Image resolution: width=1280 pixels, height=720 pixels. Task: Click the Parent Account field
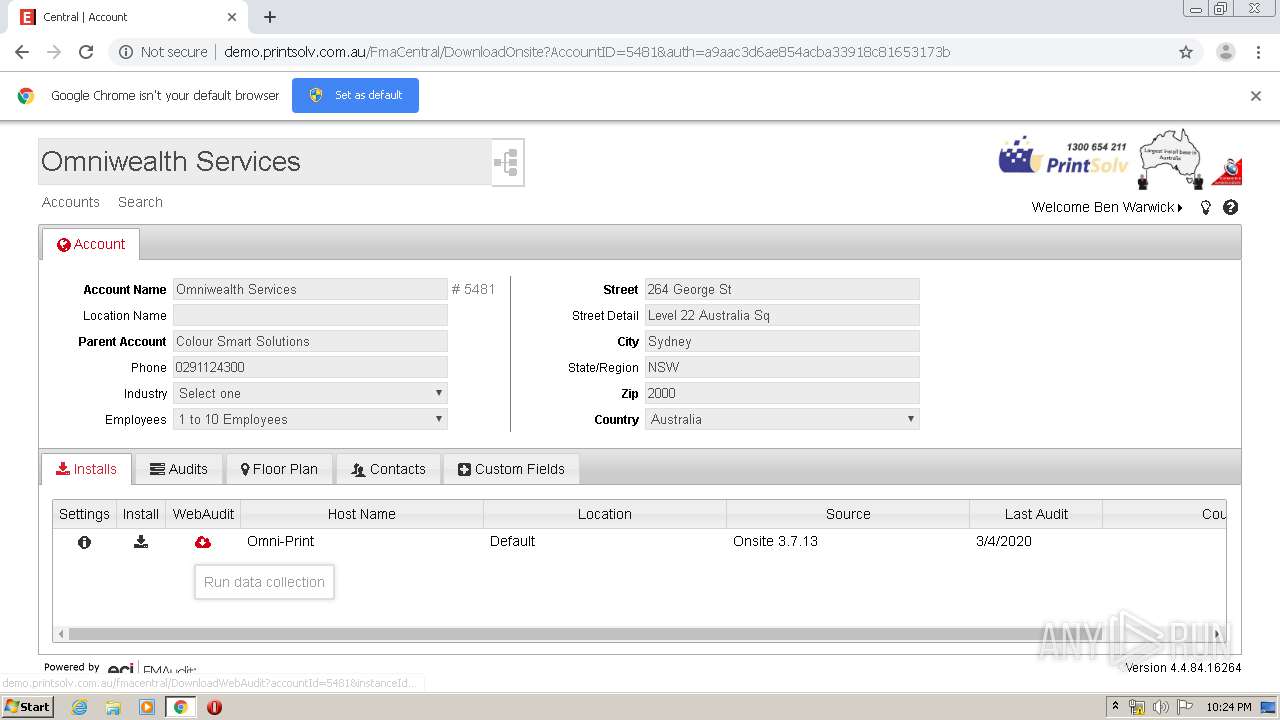[x=310, y=341]
